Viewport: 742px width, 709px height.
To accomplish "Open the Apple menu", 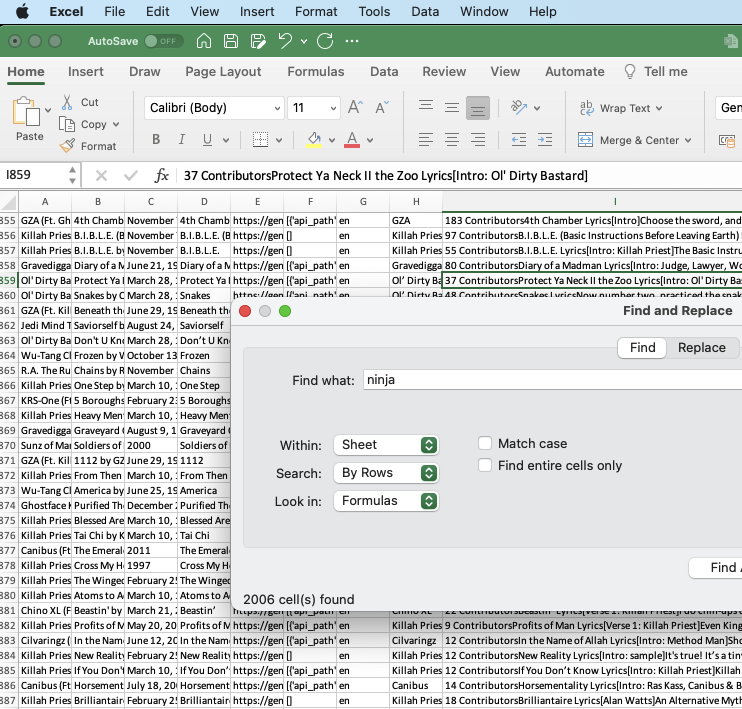I will [22, 11].
